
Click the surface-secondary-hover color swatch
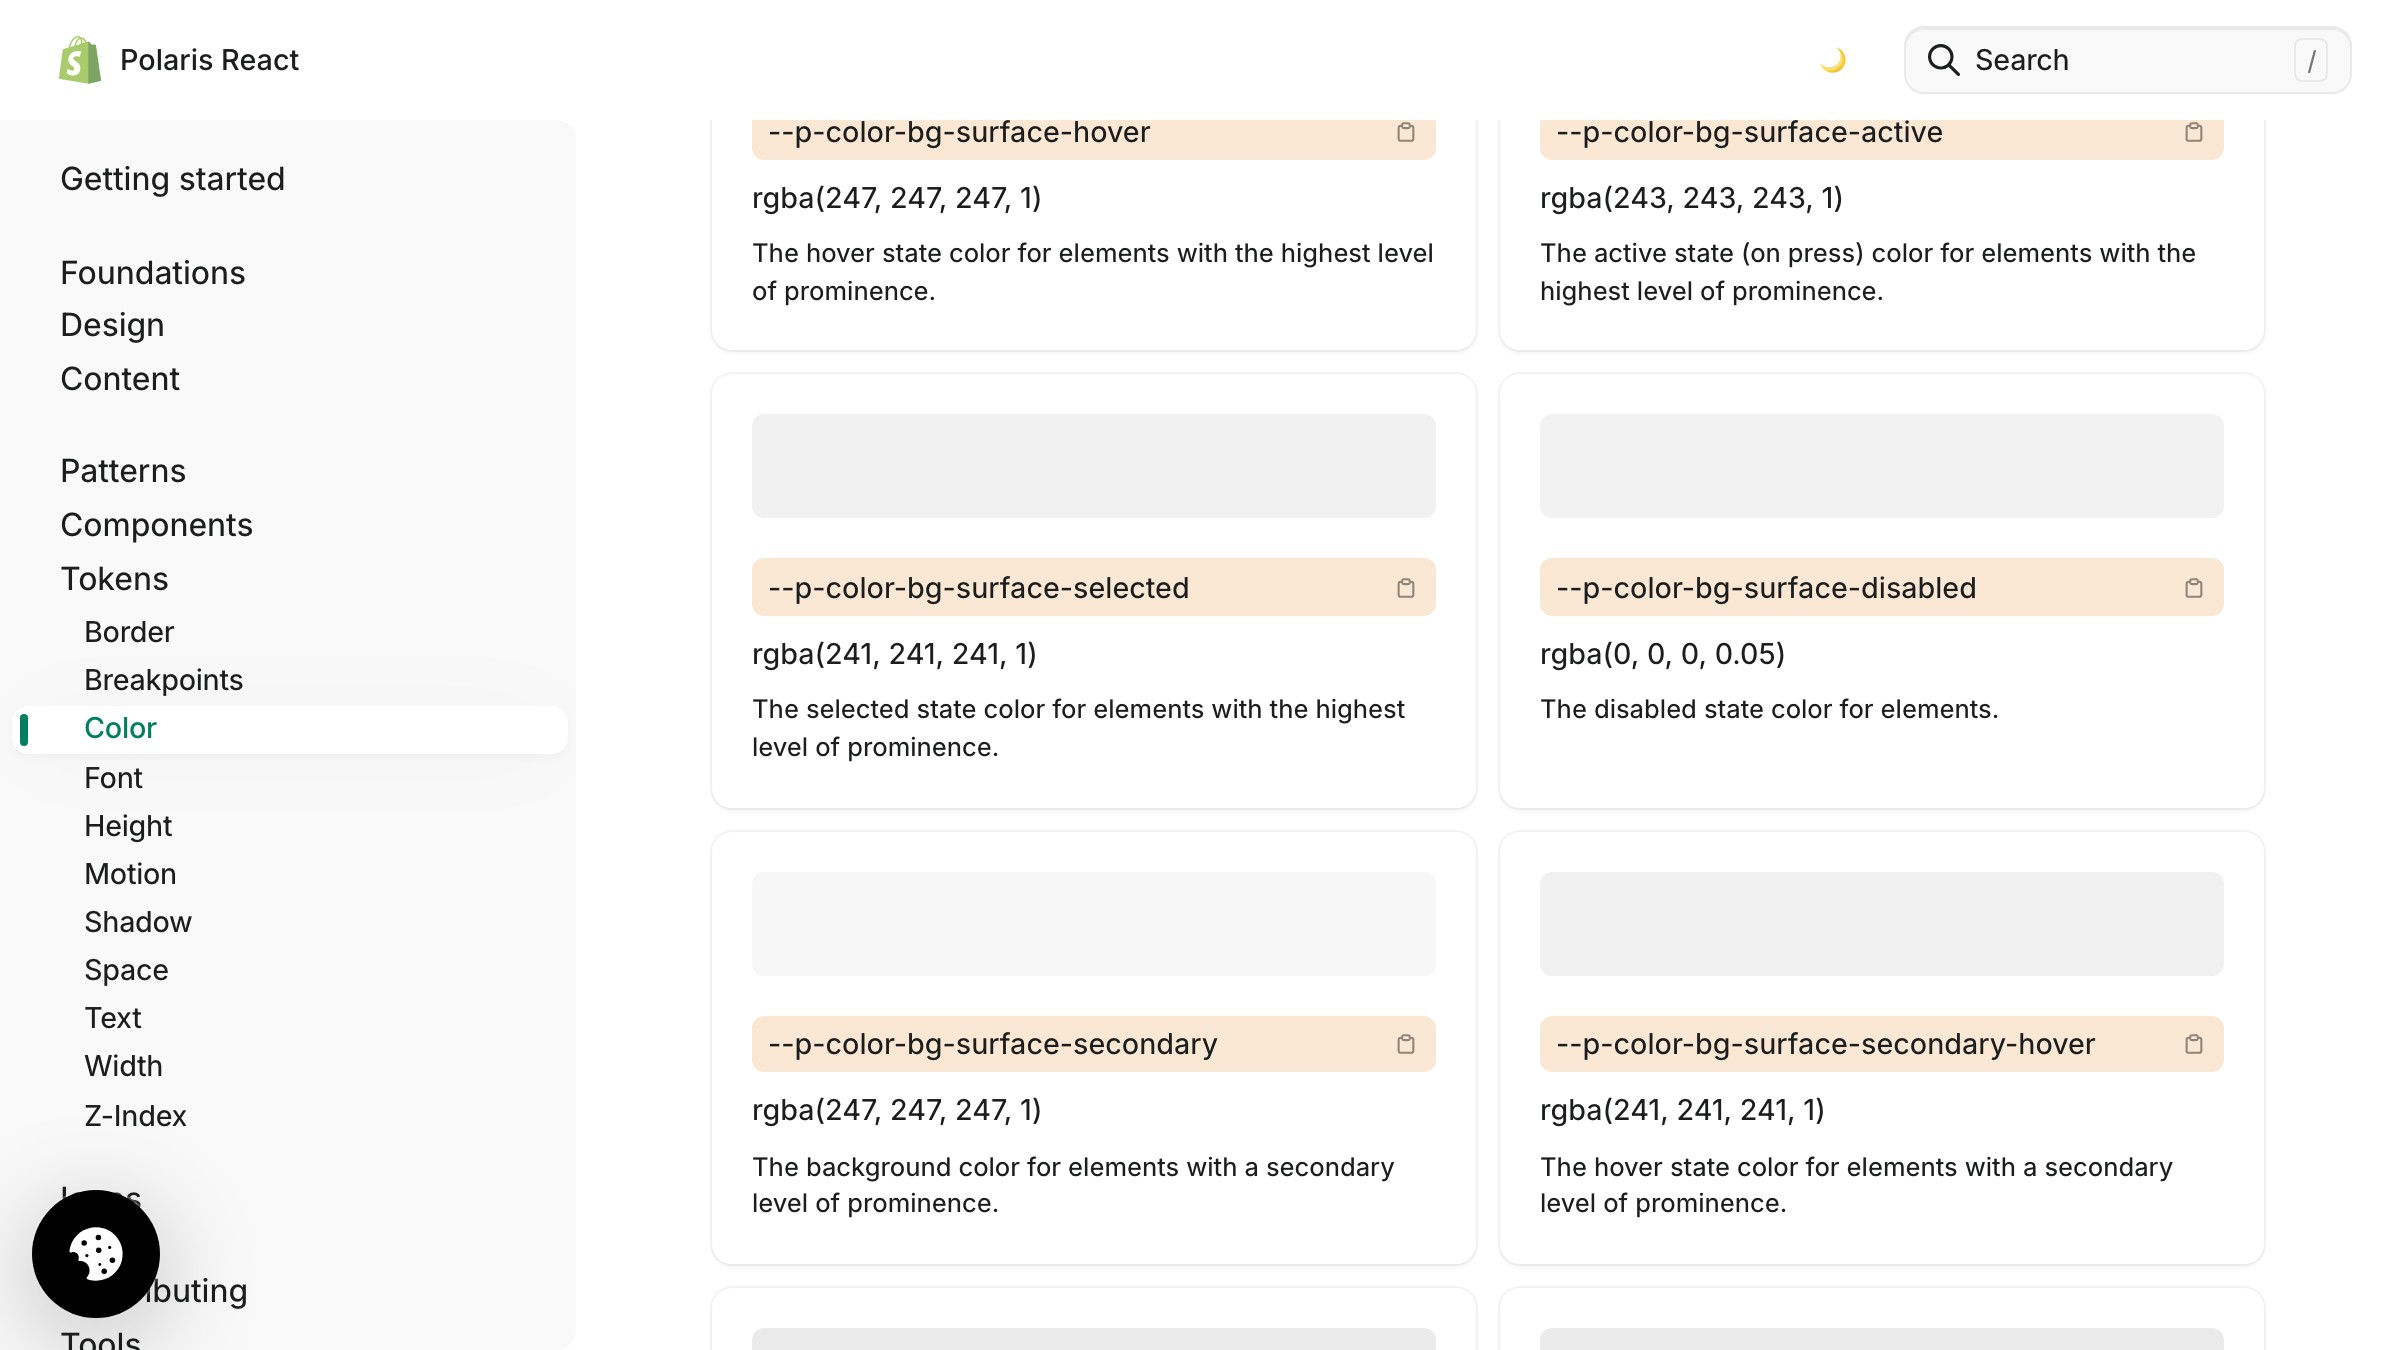[x=1881, y=924]
